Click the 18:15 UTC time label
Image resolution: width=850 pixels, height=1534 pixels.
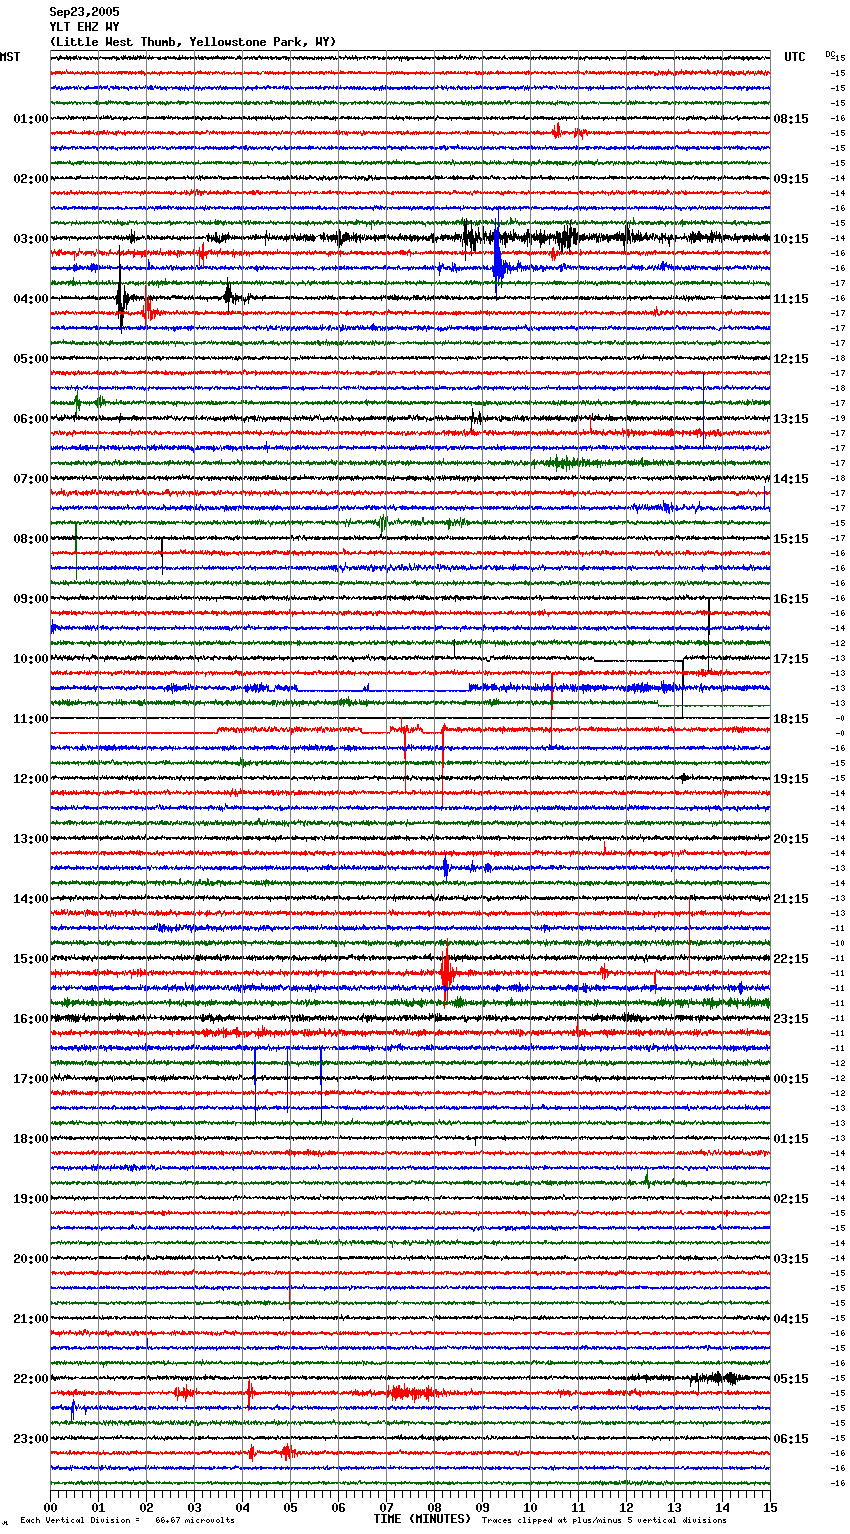(x=791, y=719)
